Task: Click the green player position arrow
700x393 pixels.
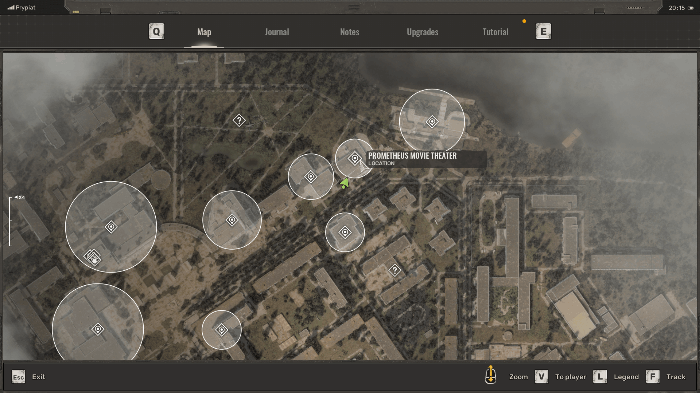Action: 344,183
